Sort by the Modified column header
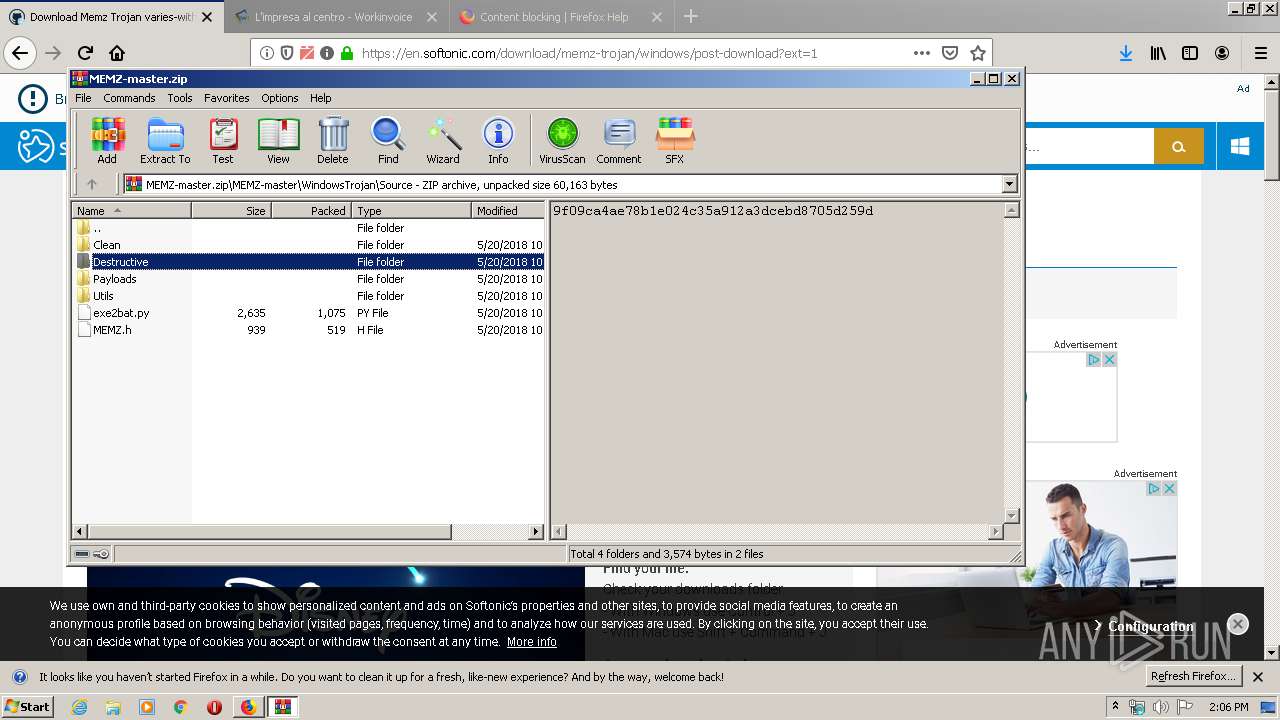1280x720 pixels. [x=508, y=210]
